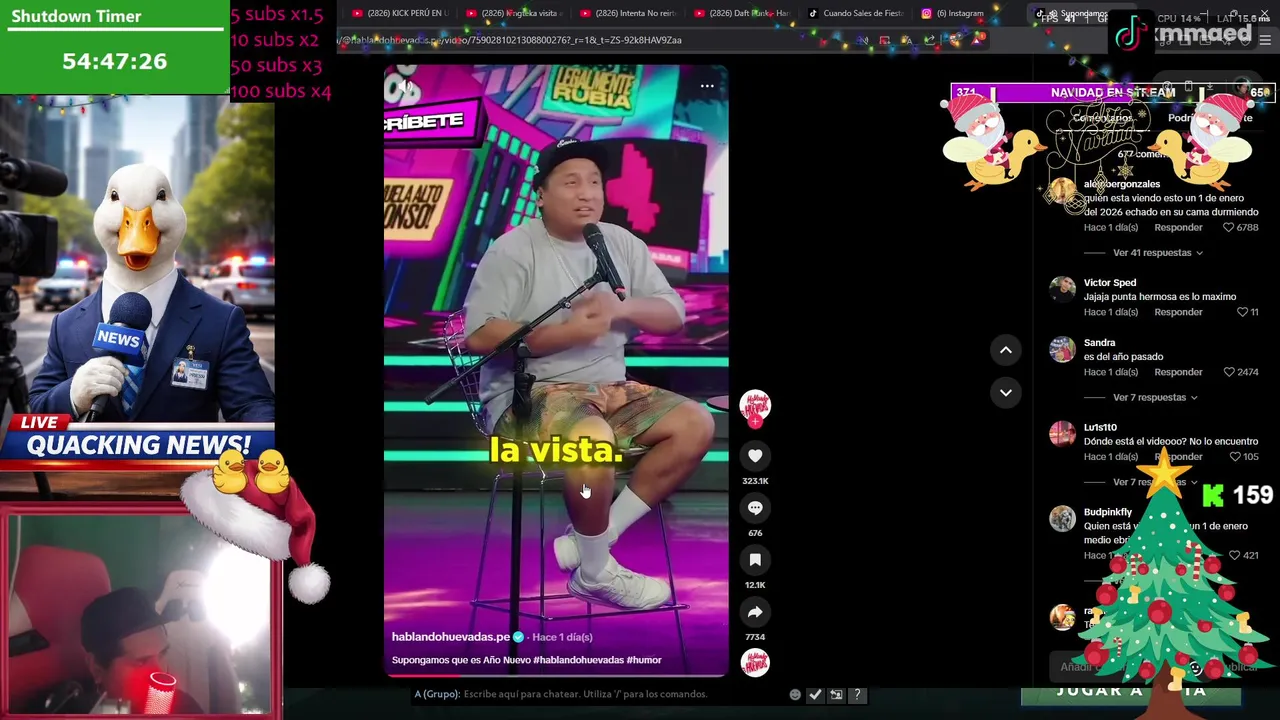This screenshot has width=1280, height=720.
Task: Open hablandohuevadas profile avatar beside video
Action: click(755, 405)
